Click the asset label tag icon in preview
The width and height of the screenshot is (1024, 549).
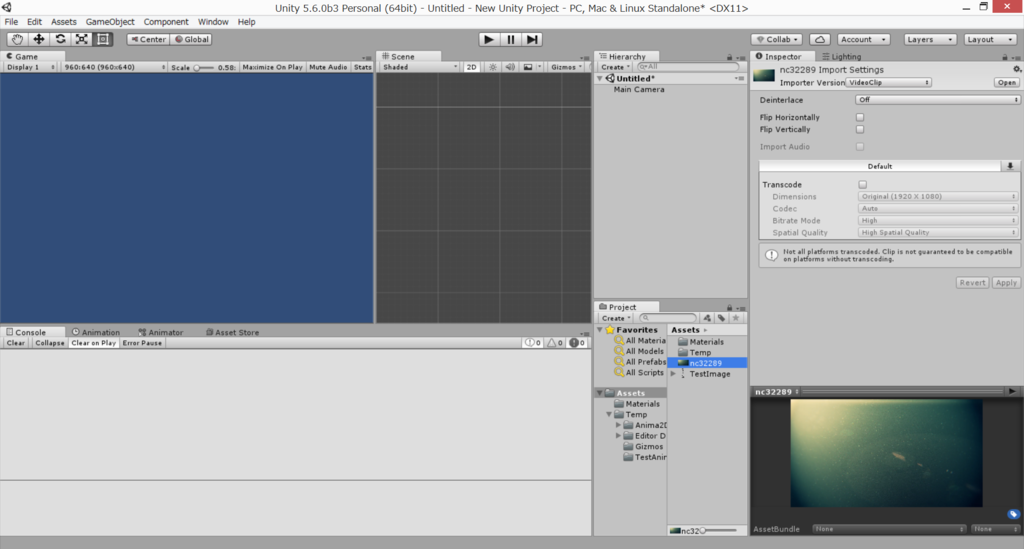1013,514
